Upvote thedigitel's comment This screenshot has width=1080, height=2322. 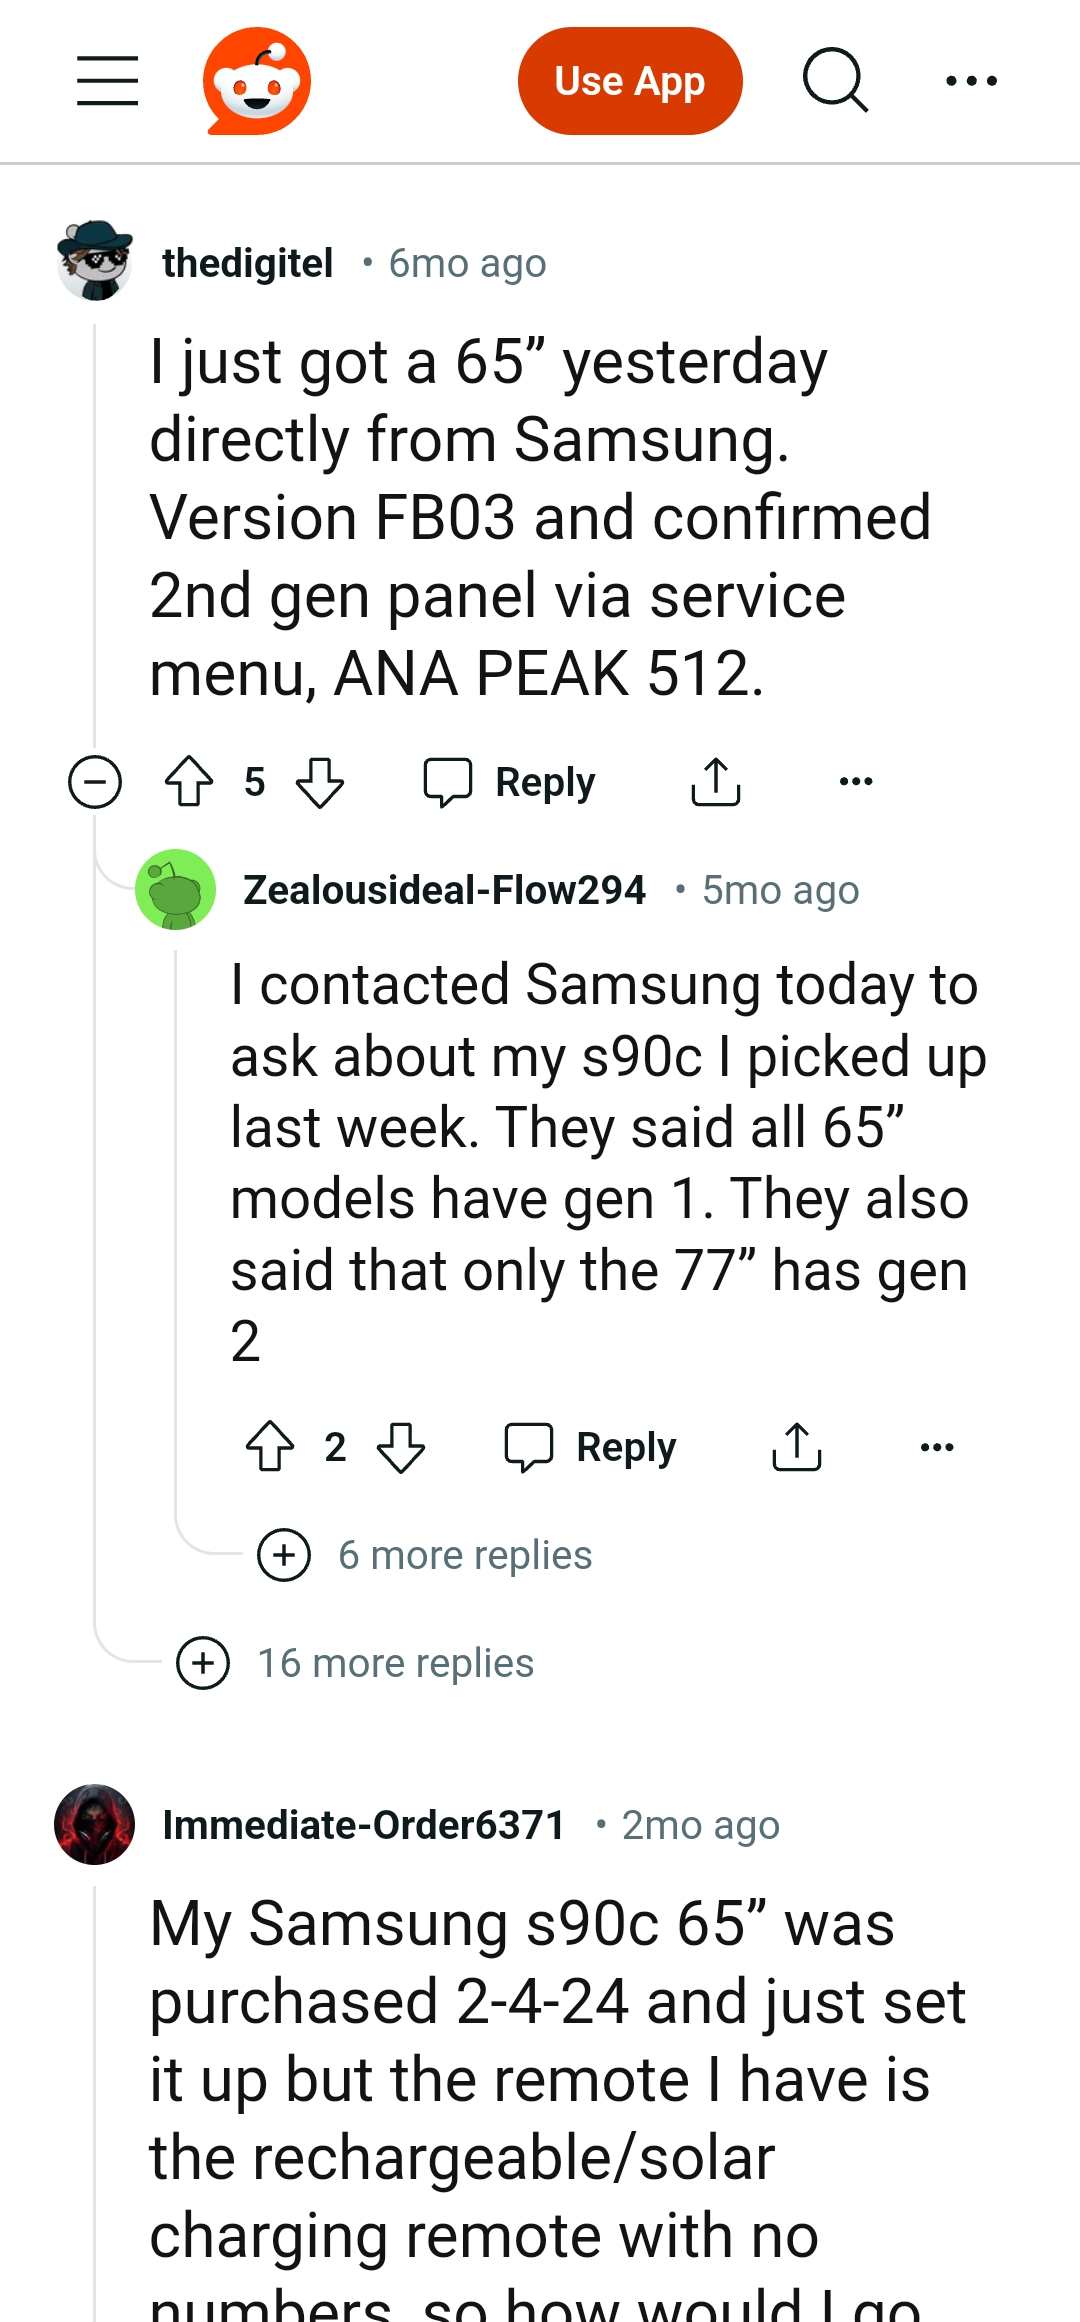tap(189, 782)
